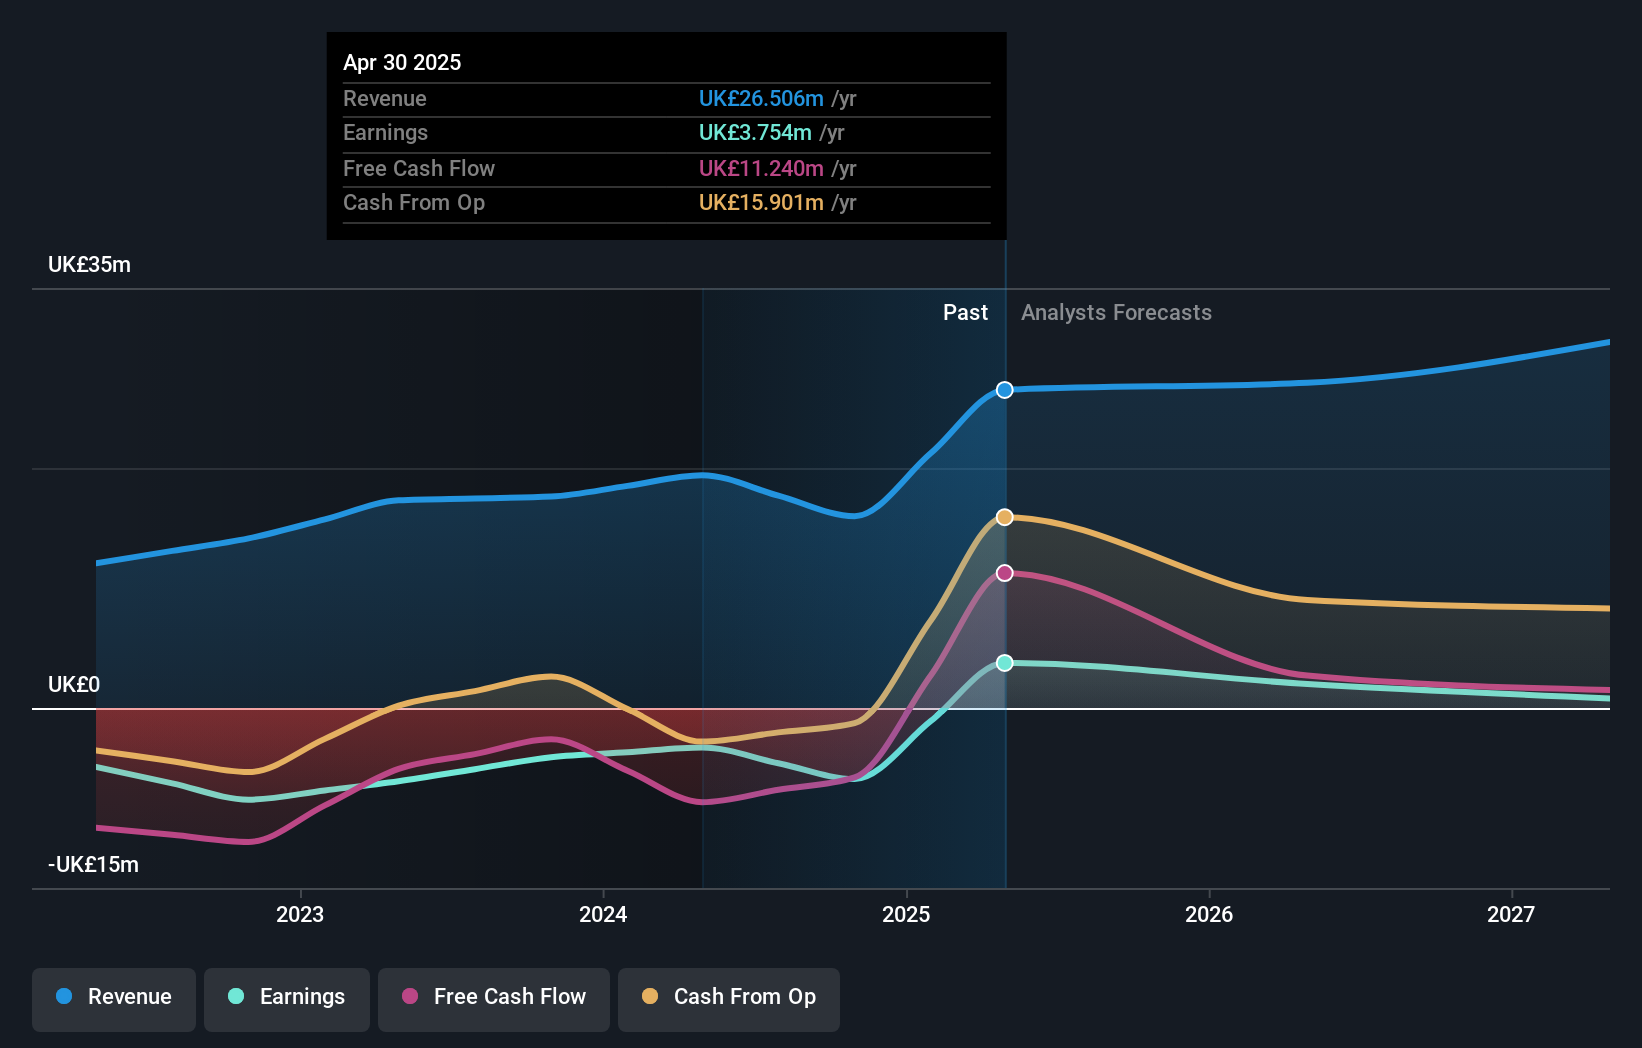This screenshot has width=1642, height=1048.
Task: Select the blue Revenue data point marker
Action: 1004,390
